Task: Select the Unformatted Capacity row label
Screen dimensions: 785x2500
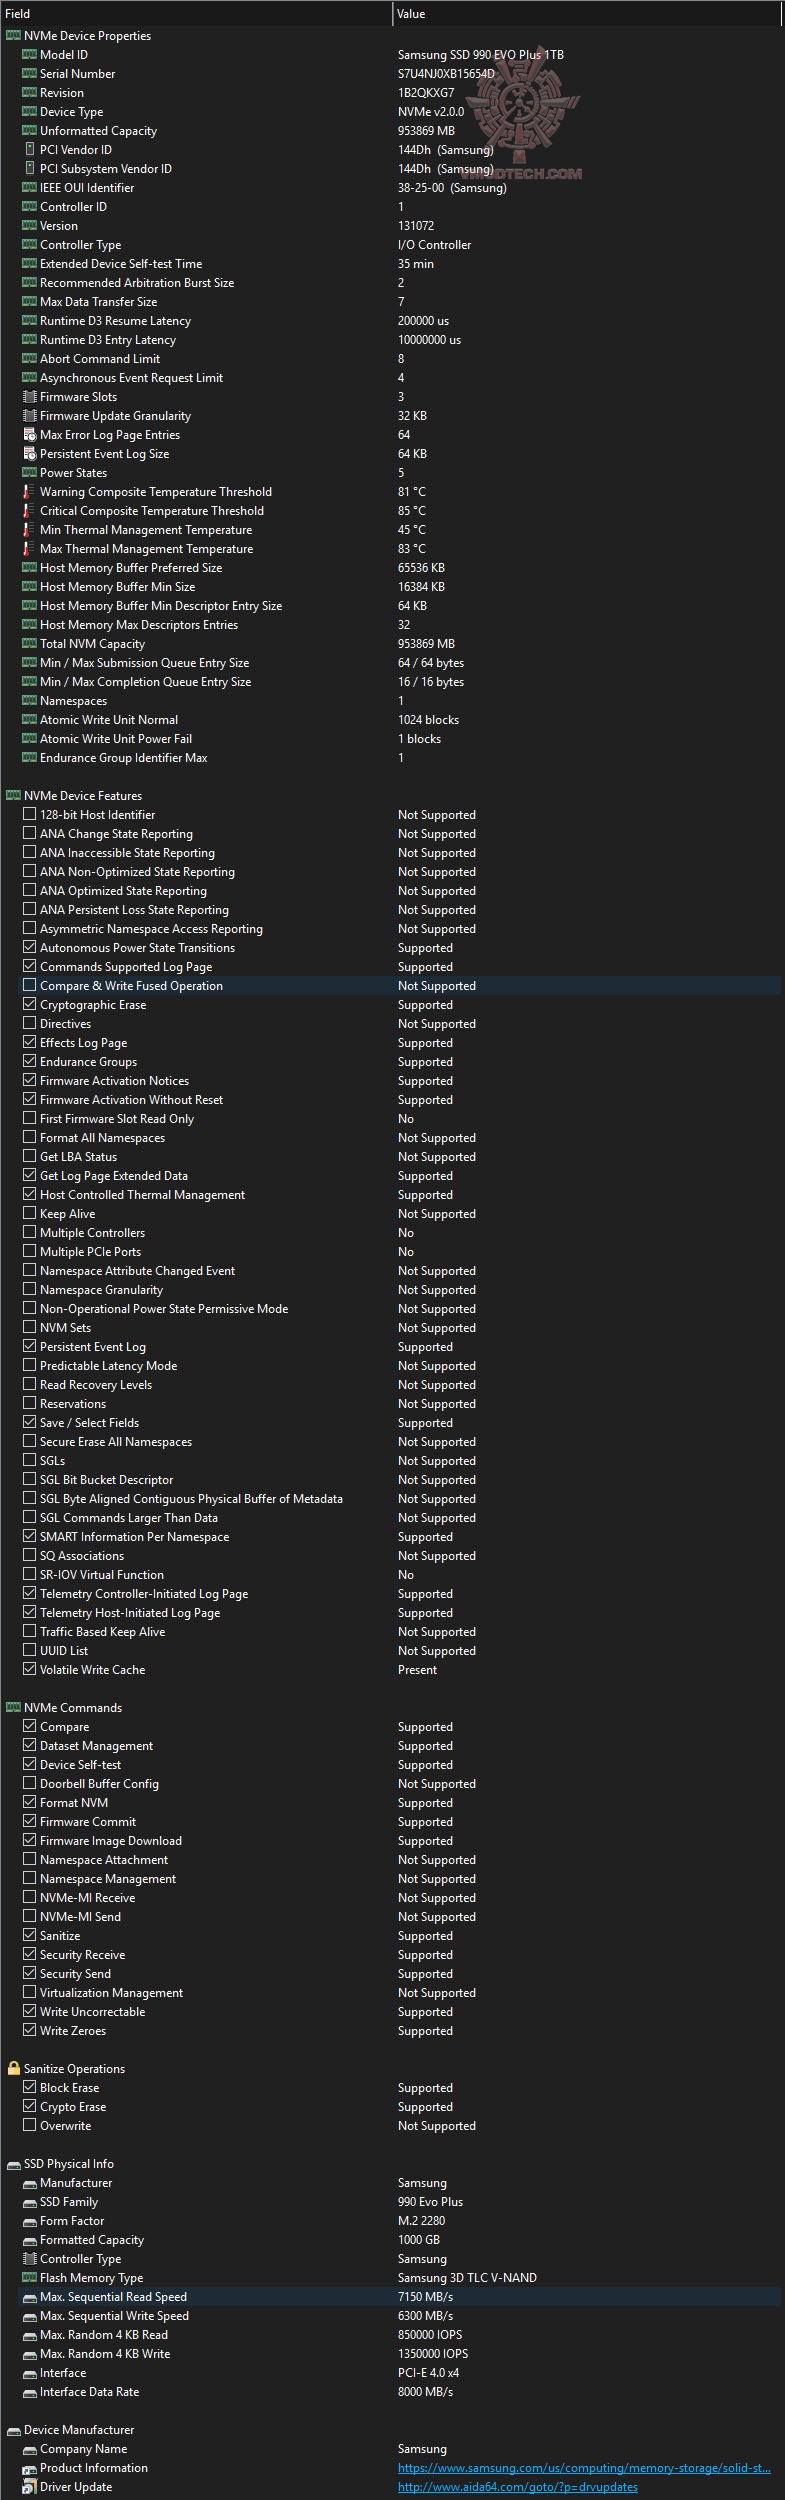Action: [98, 131]
